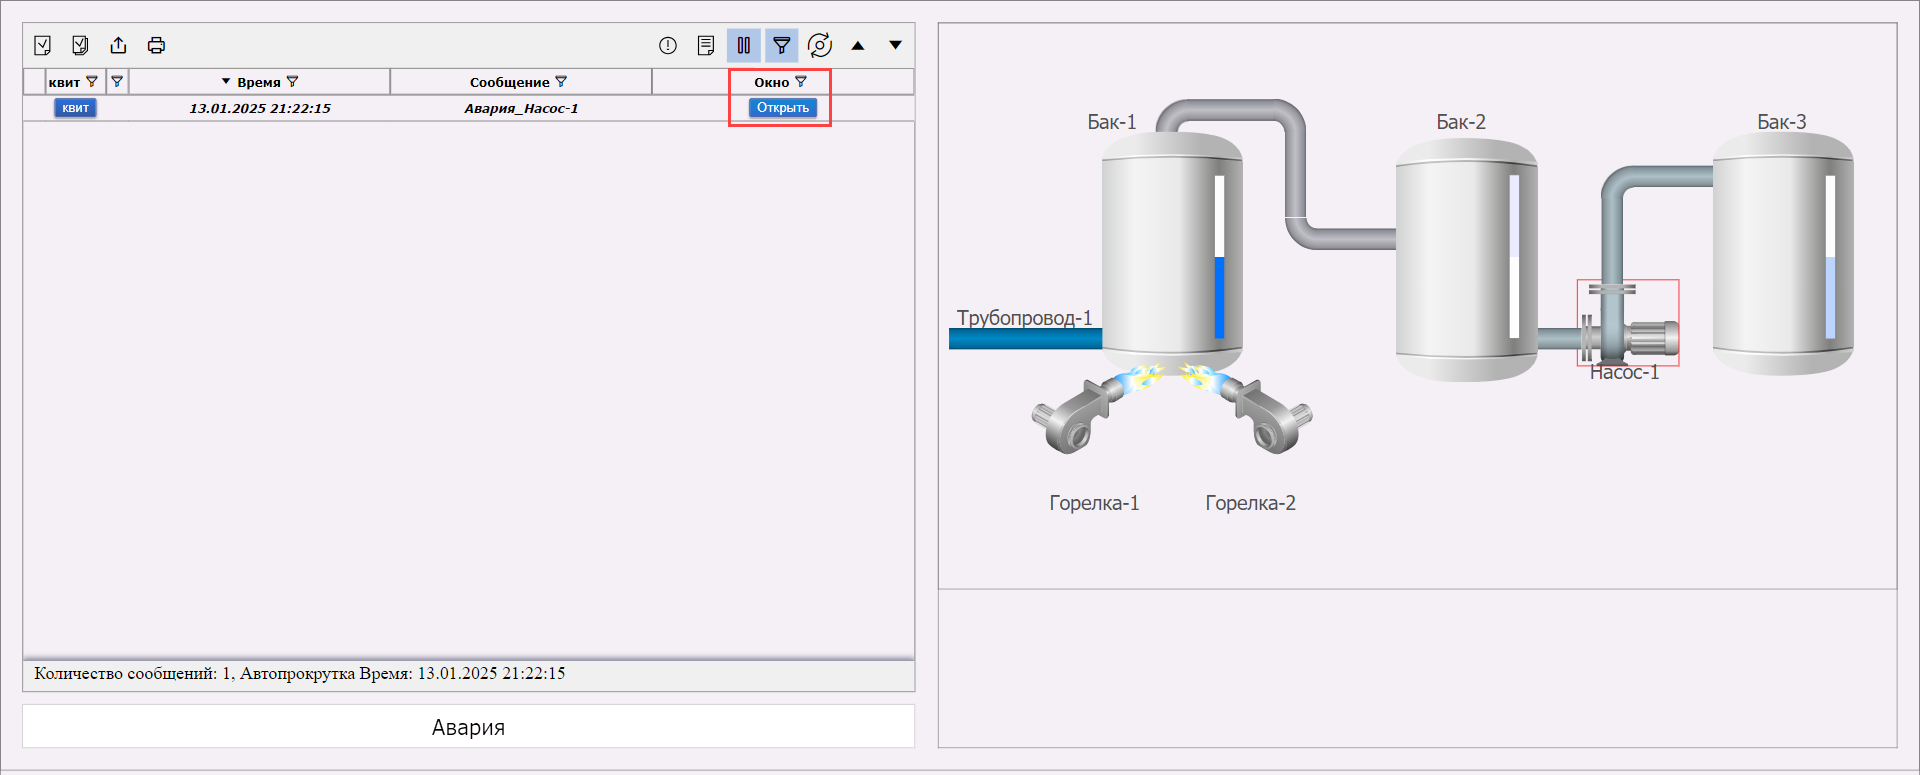Open the filter on Окно column

[801, 82]
